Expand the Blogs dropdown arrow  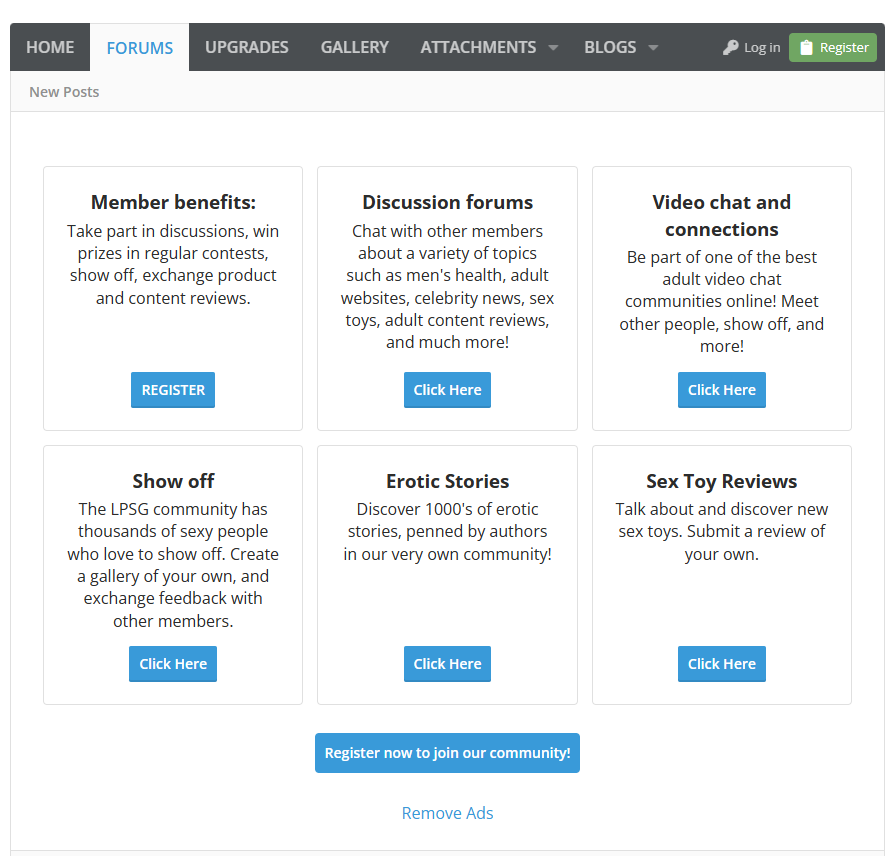pyautogui.click(x=653, y=48)
